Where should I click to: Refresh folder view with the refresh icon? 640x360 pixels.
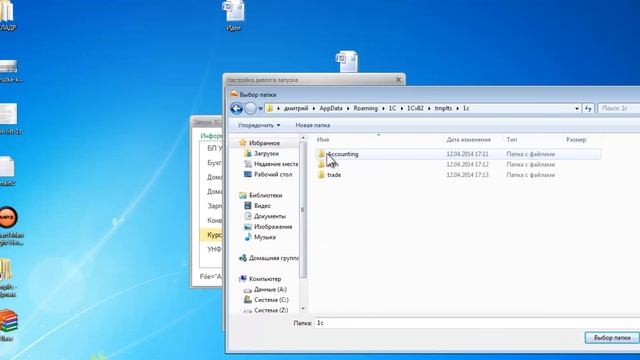588,109
